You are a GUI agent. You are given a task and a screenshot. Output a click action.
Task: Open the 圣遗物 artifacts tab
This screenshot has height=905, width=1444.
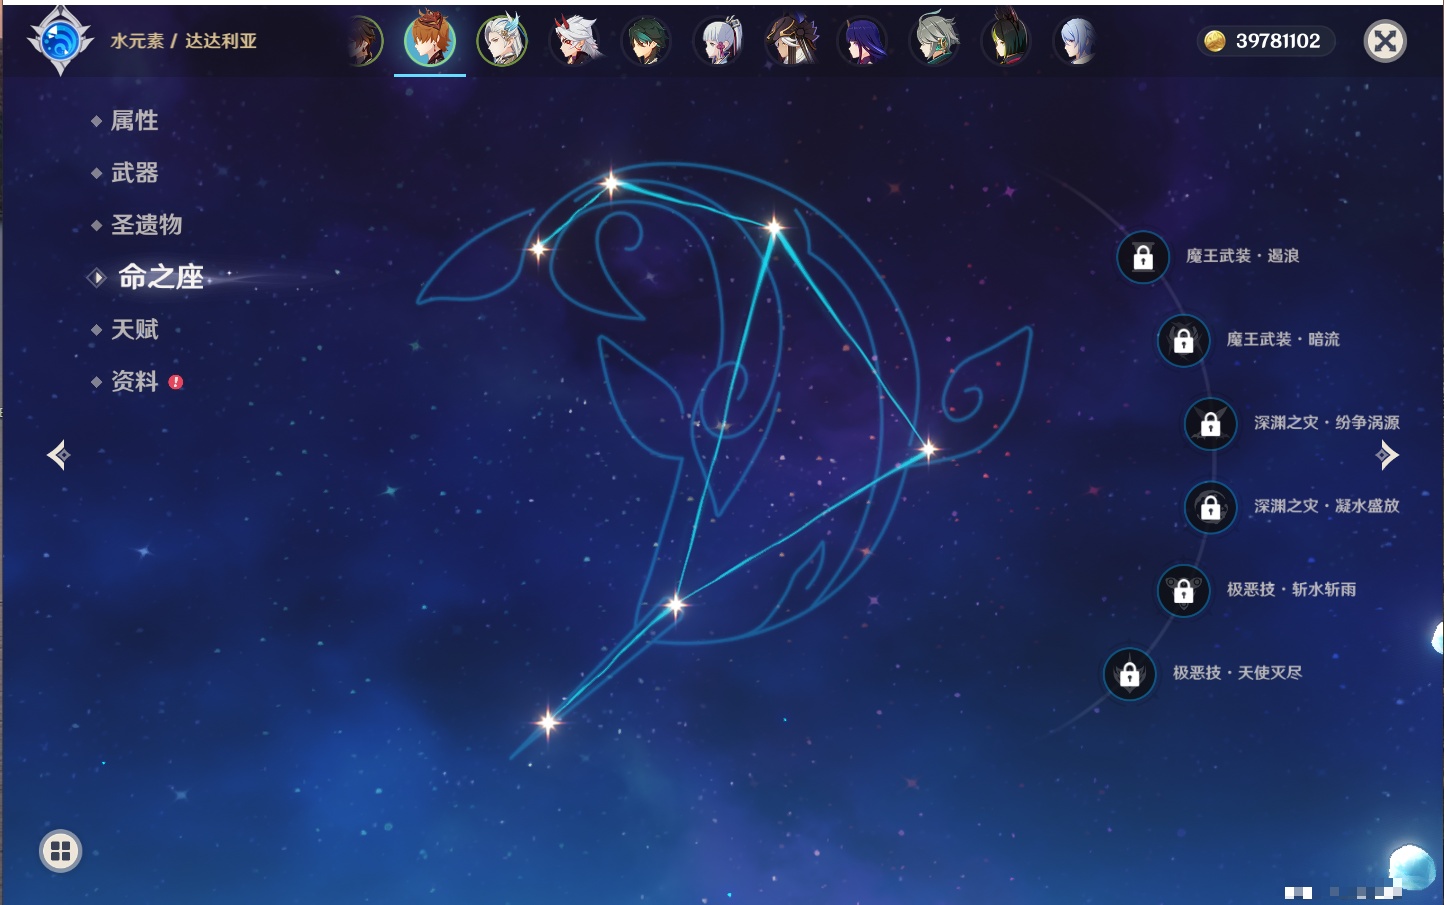pos(146,225)
